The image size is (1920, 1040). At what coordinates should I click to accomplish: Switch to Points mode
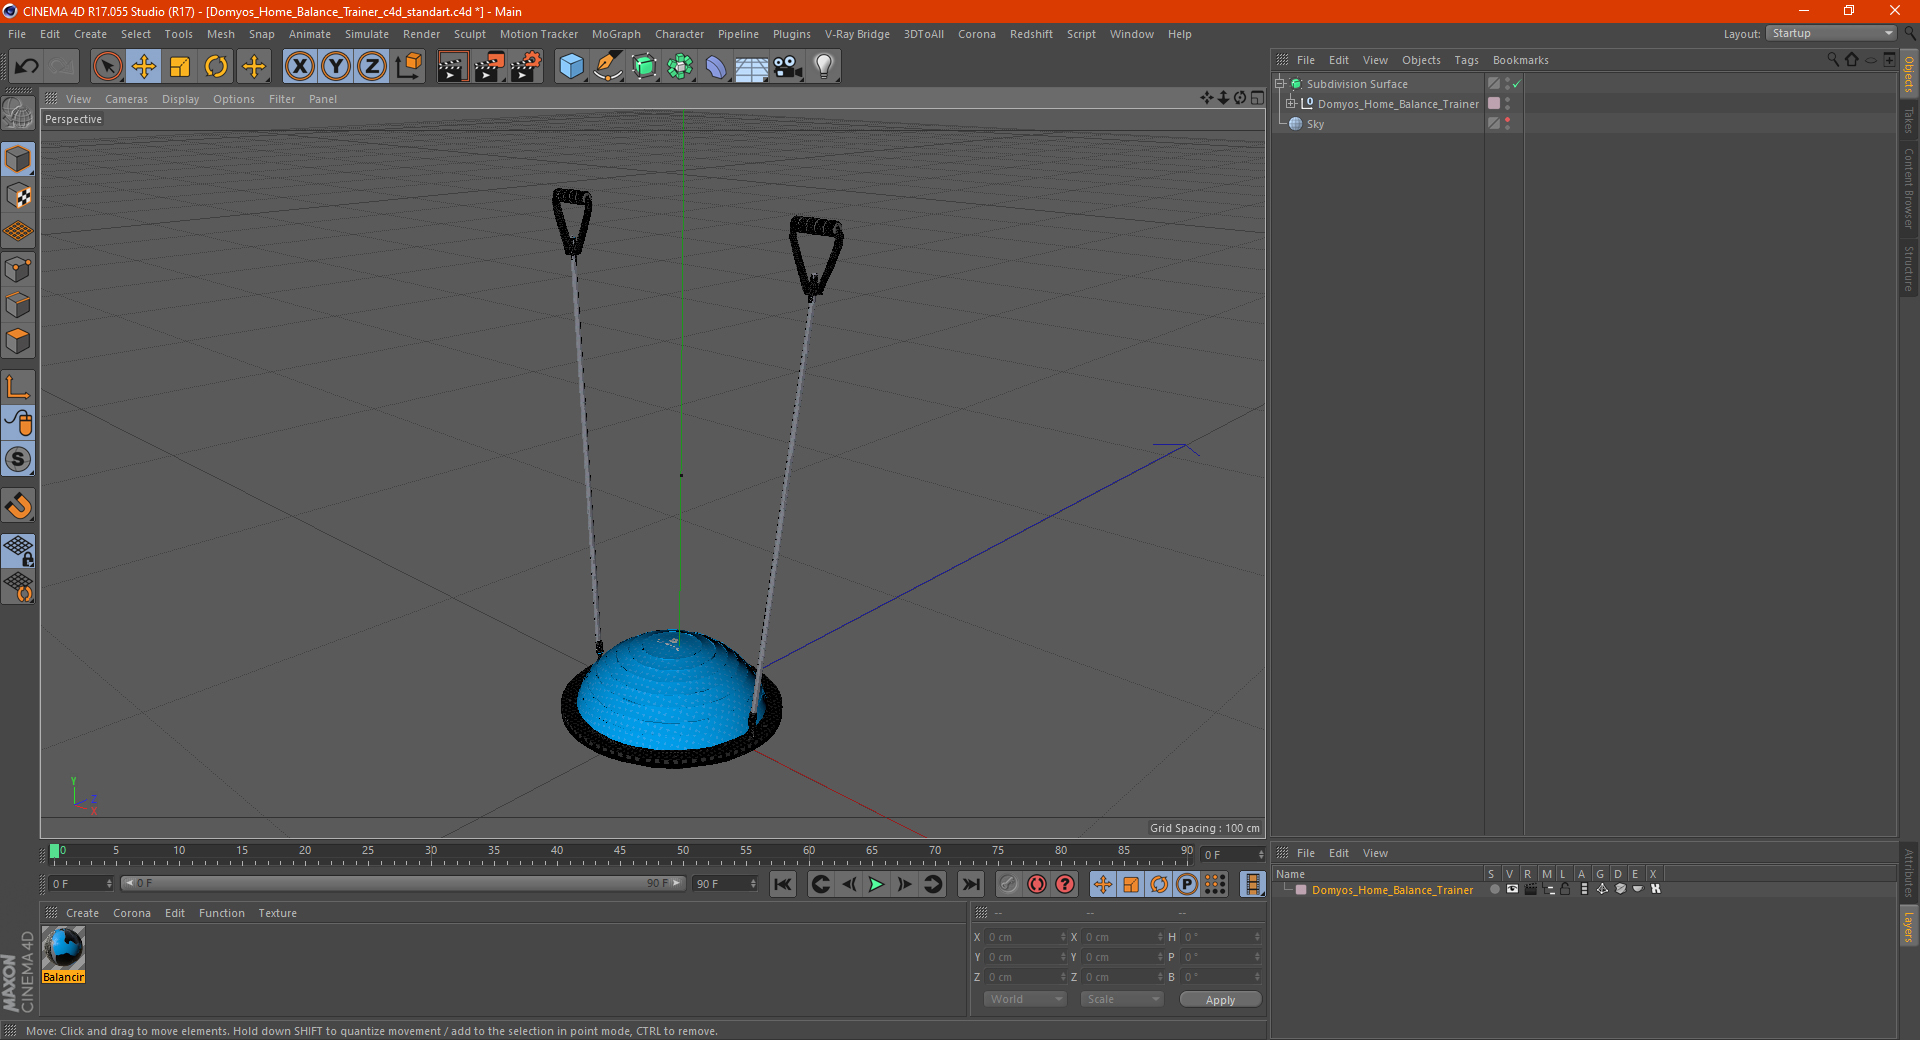18,269
